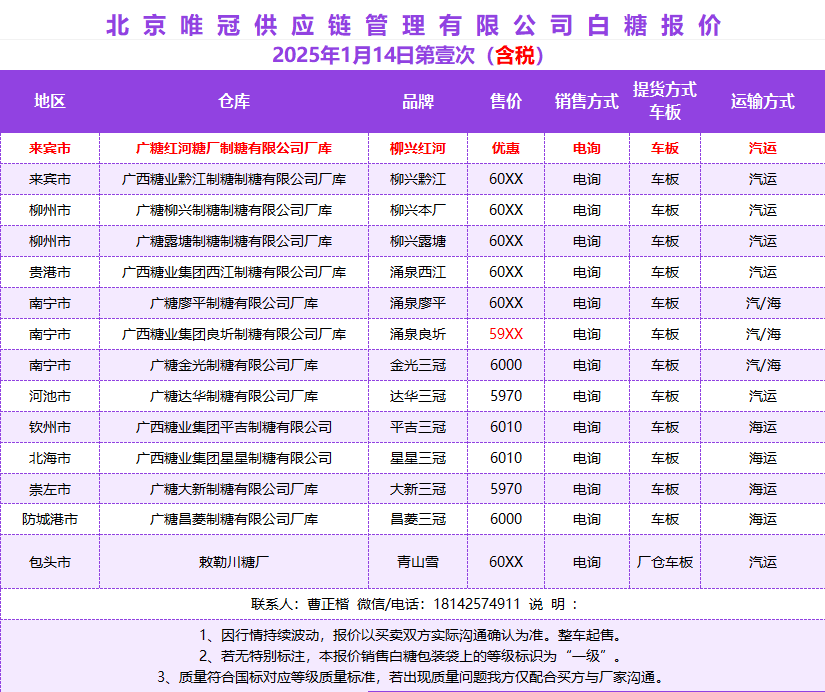Click the 品牌 column header

418,101
